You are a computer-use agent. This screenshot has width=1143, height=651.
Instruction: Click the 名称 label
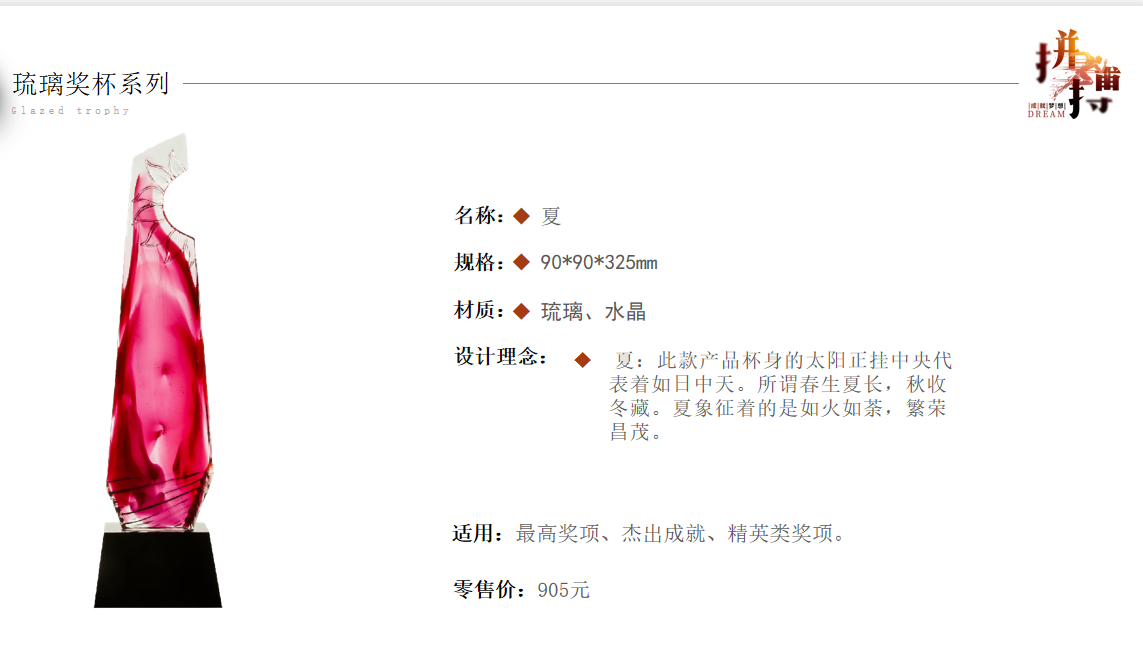(x=479, y=216)
